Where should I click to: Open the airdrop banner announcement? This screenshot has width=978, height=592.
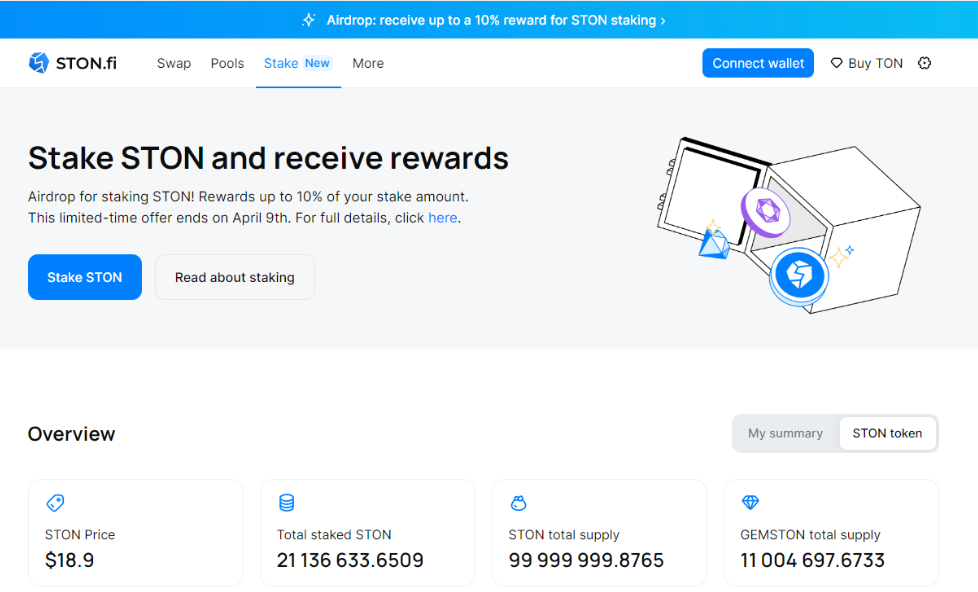point(489,19)
